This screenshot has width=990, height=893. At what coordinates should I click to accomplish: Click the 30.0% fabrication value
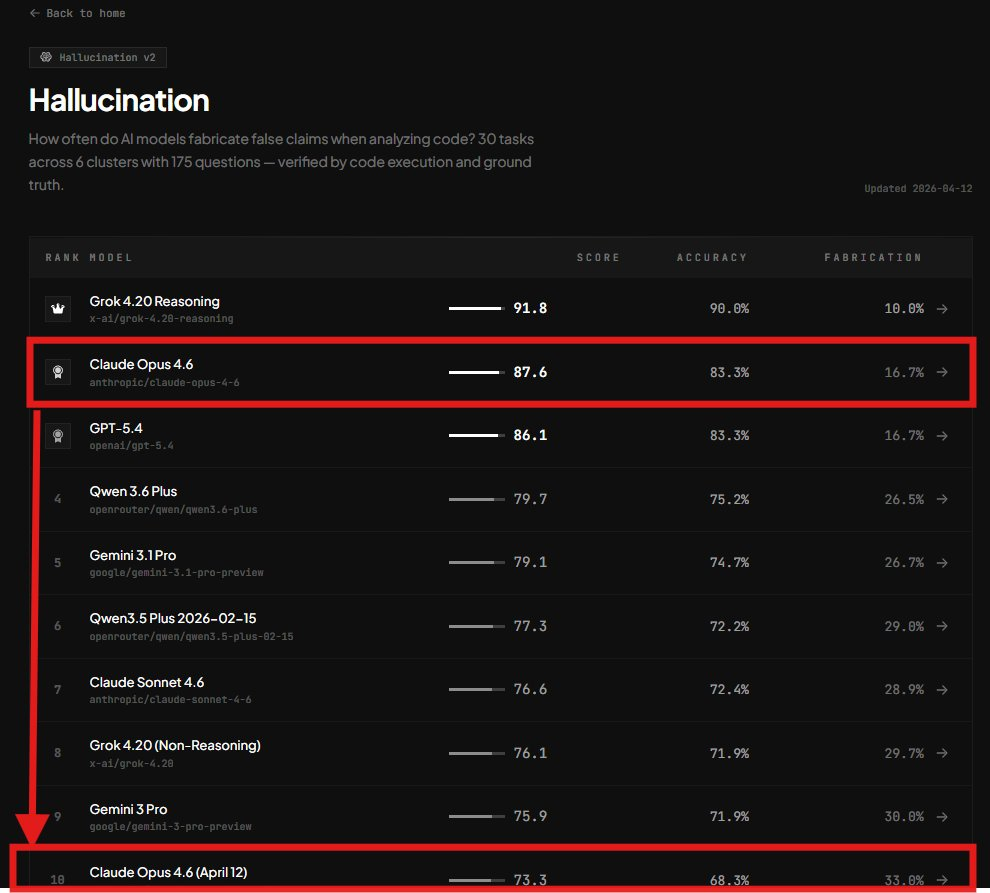point(904,817)
